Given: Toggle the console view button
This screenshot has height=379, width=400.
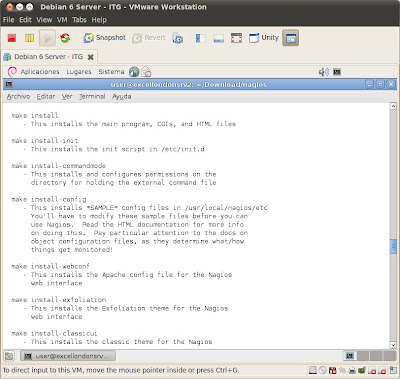Looking at the screenshot, I should tap(291, 38).
